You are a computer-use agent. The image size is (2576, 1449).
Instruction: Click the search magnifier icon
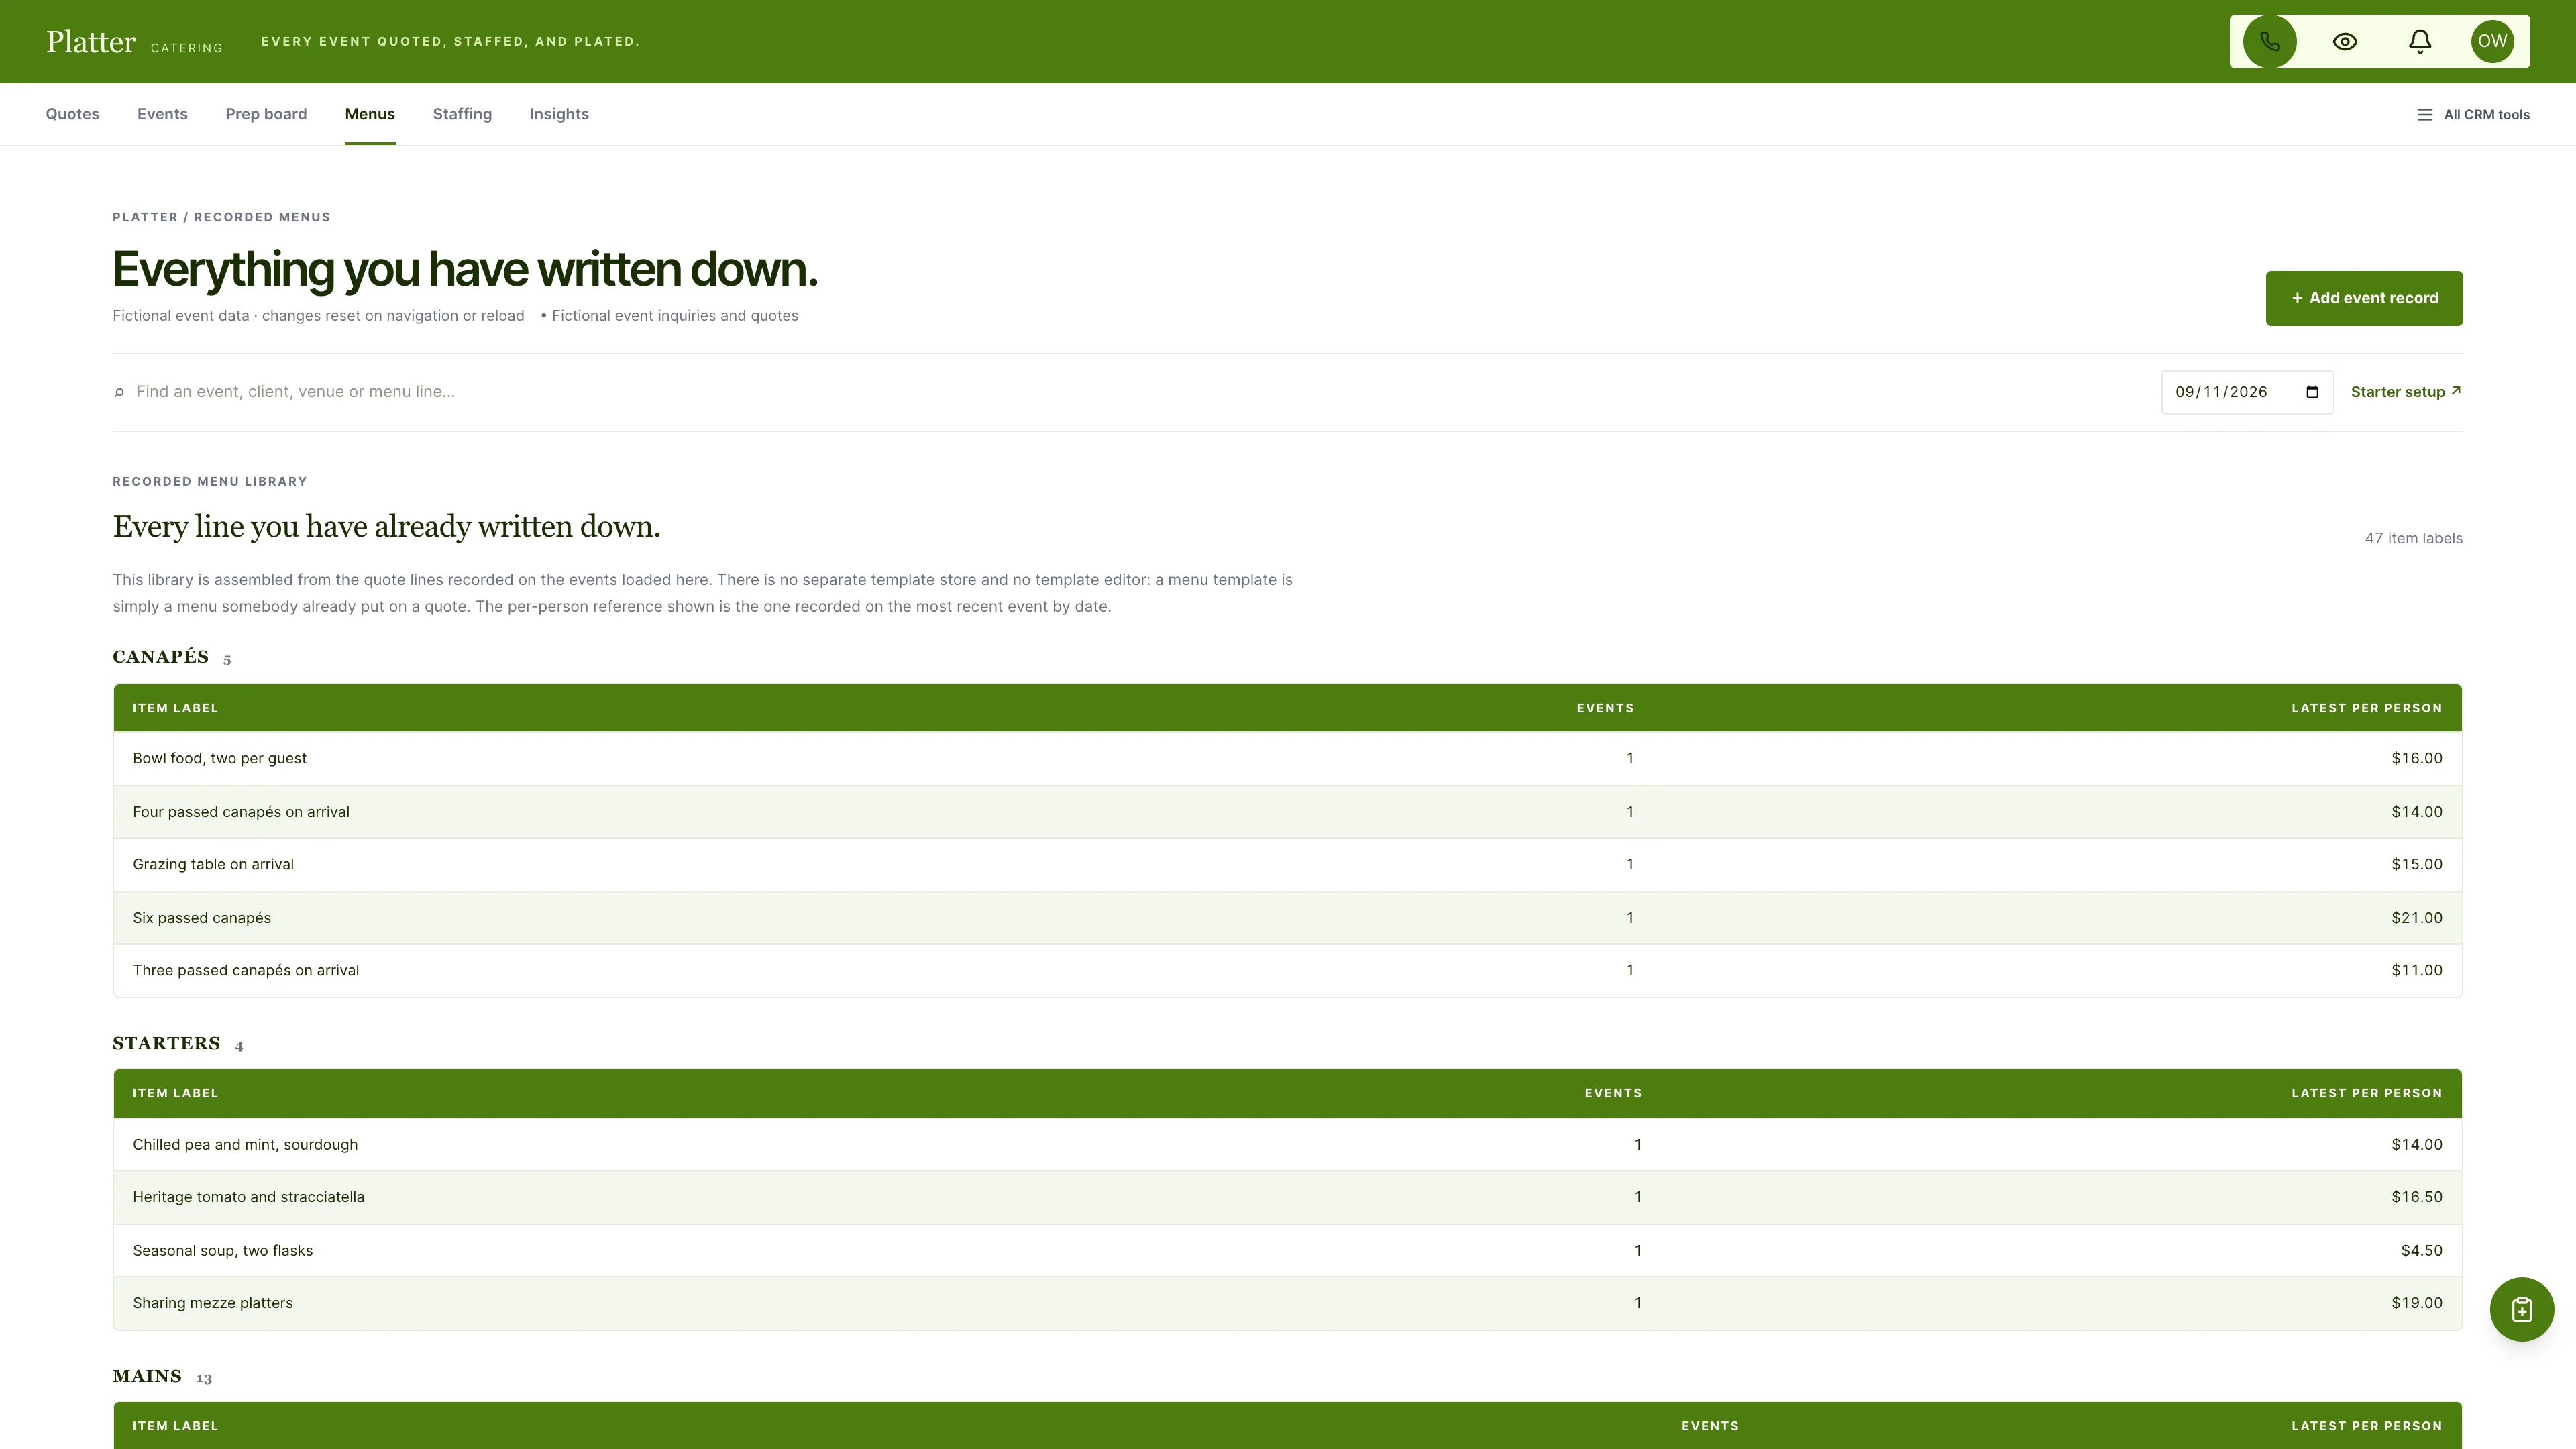(x=119, y=392)
